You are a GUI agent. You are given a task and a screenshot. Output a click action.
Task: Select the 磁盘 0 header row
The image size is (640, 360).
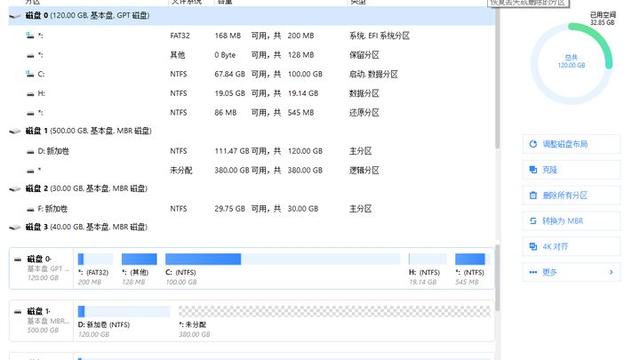[x=251, y=16]
